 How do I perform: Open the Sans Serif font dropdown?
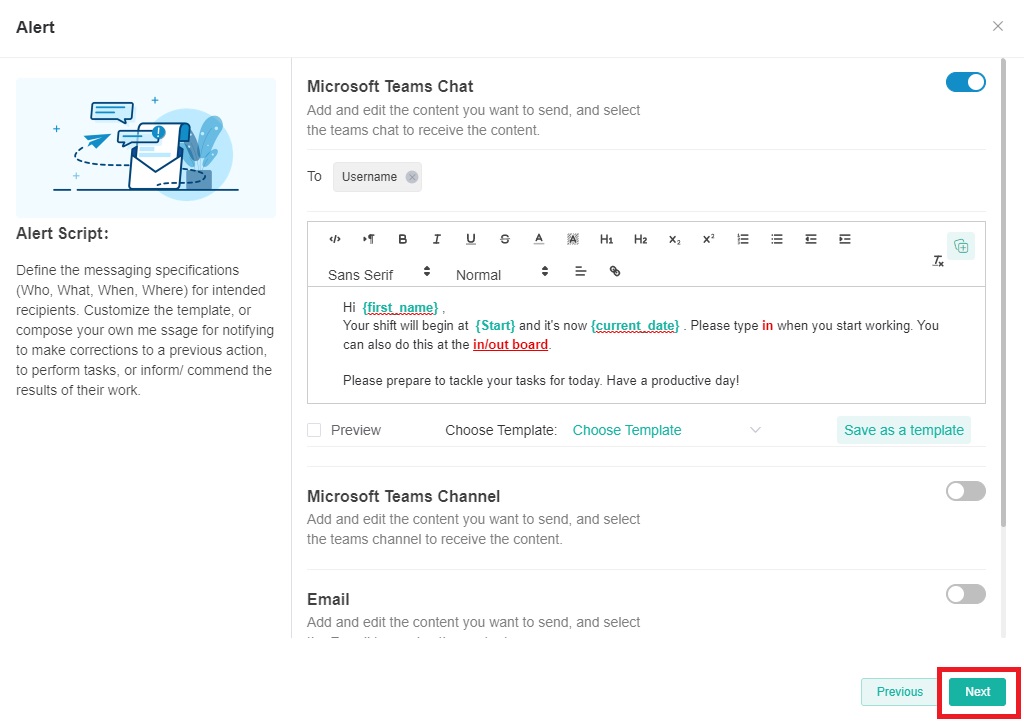(x=378, y=272)
